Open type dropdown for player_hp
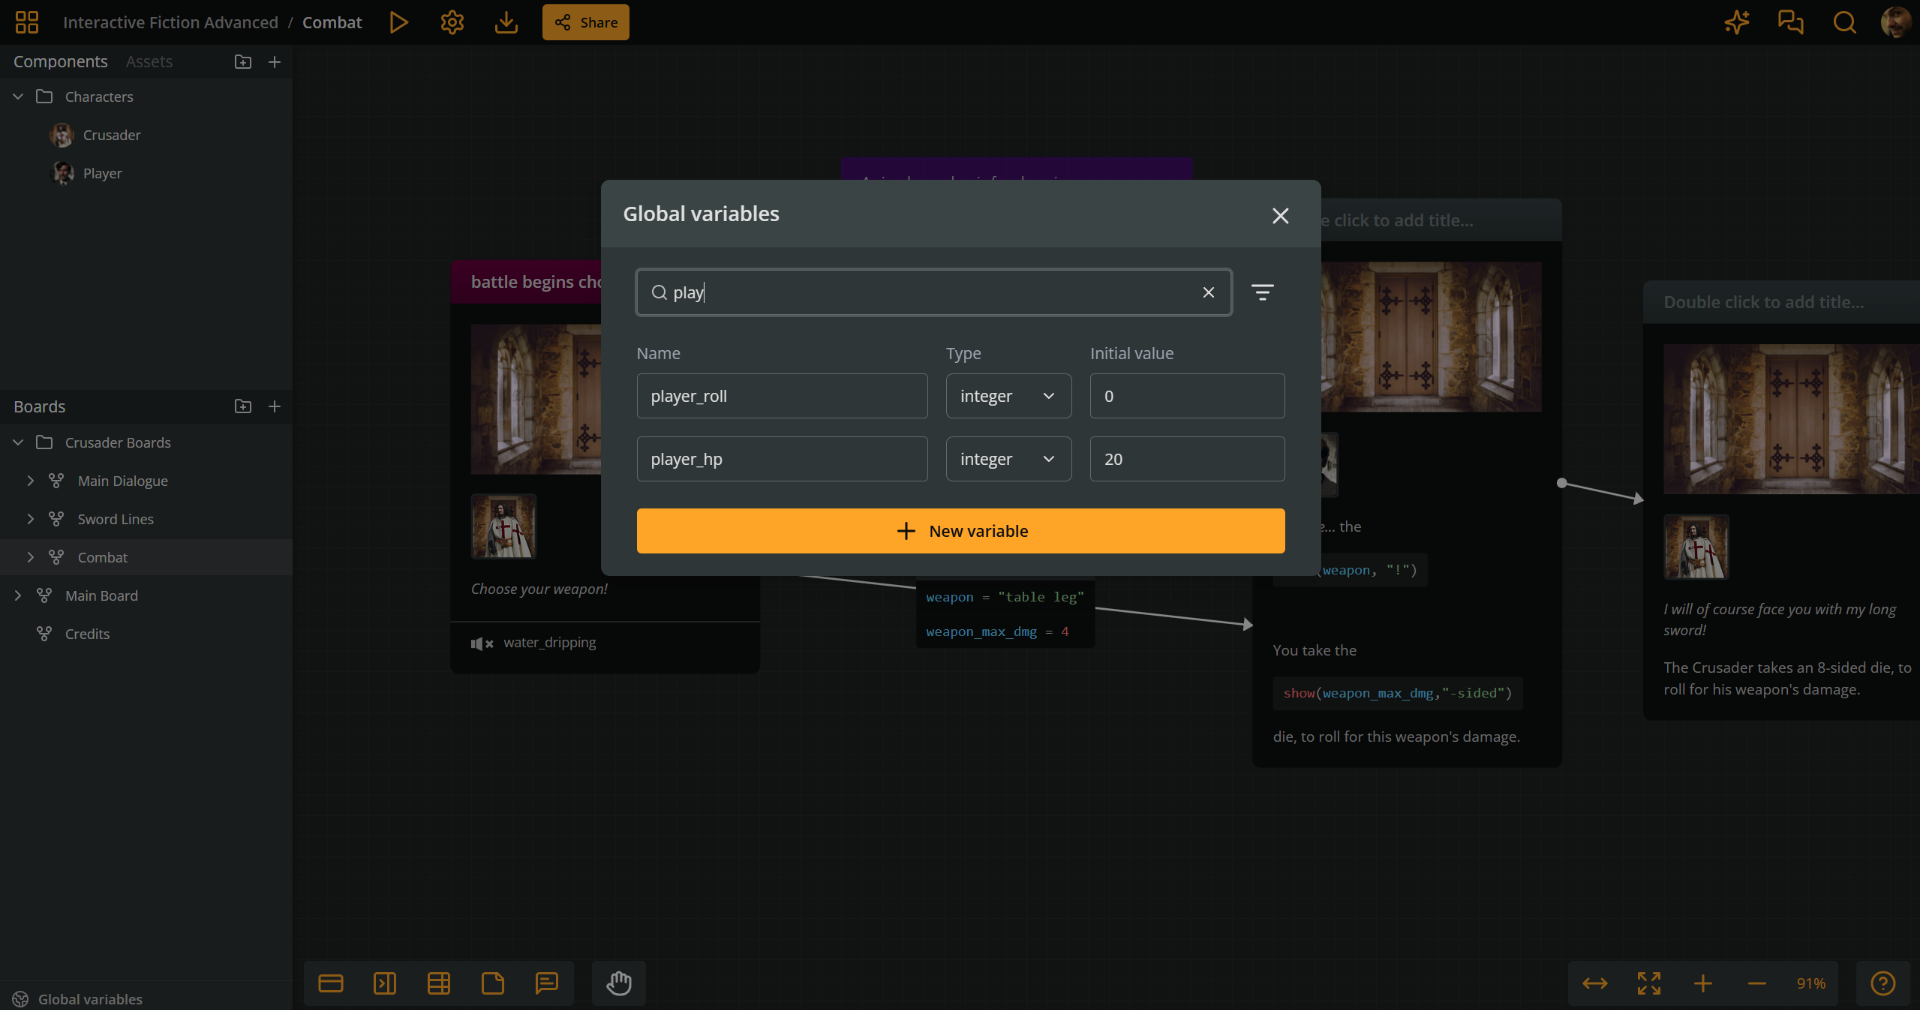This screenshot has height=1010, width=1920. 1008,459
